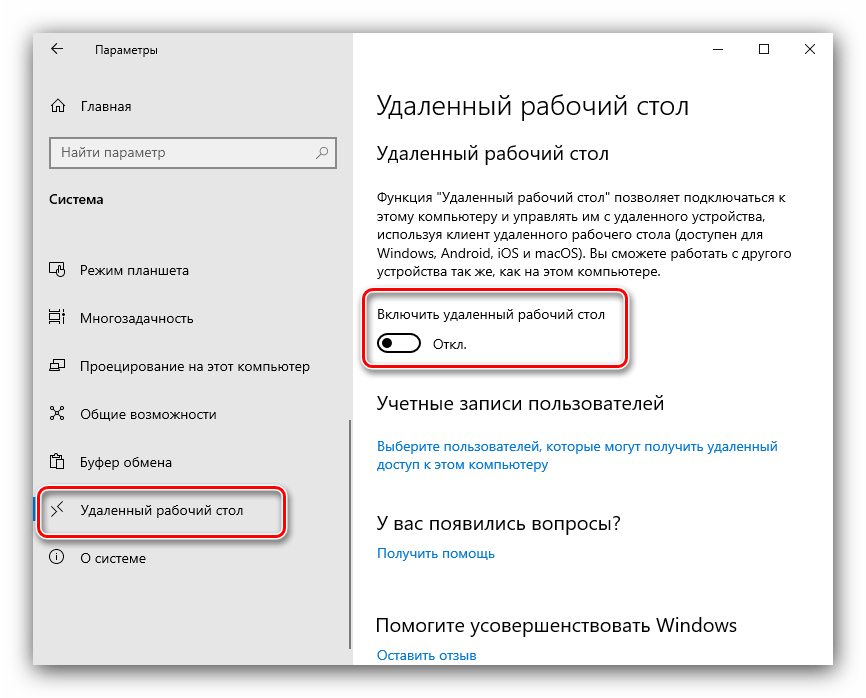Open the О системе page
Image resolution: width=866 pixels, height=698 pixels.
coord(113,558)
